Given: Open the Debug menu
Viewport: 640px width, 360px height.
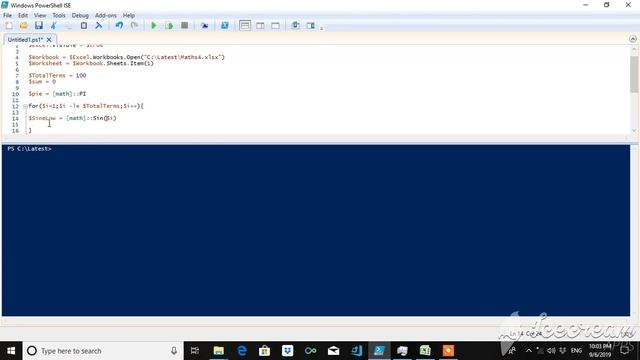Looking at the screenshot, I should [80, 15].
